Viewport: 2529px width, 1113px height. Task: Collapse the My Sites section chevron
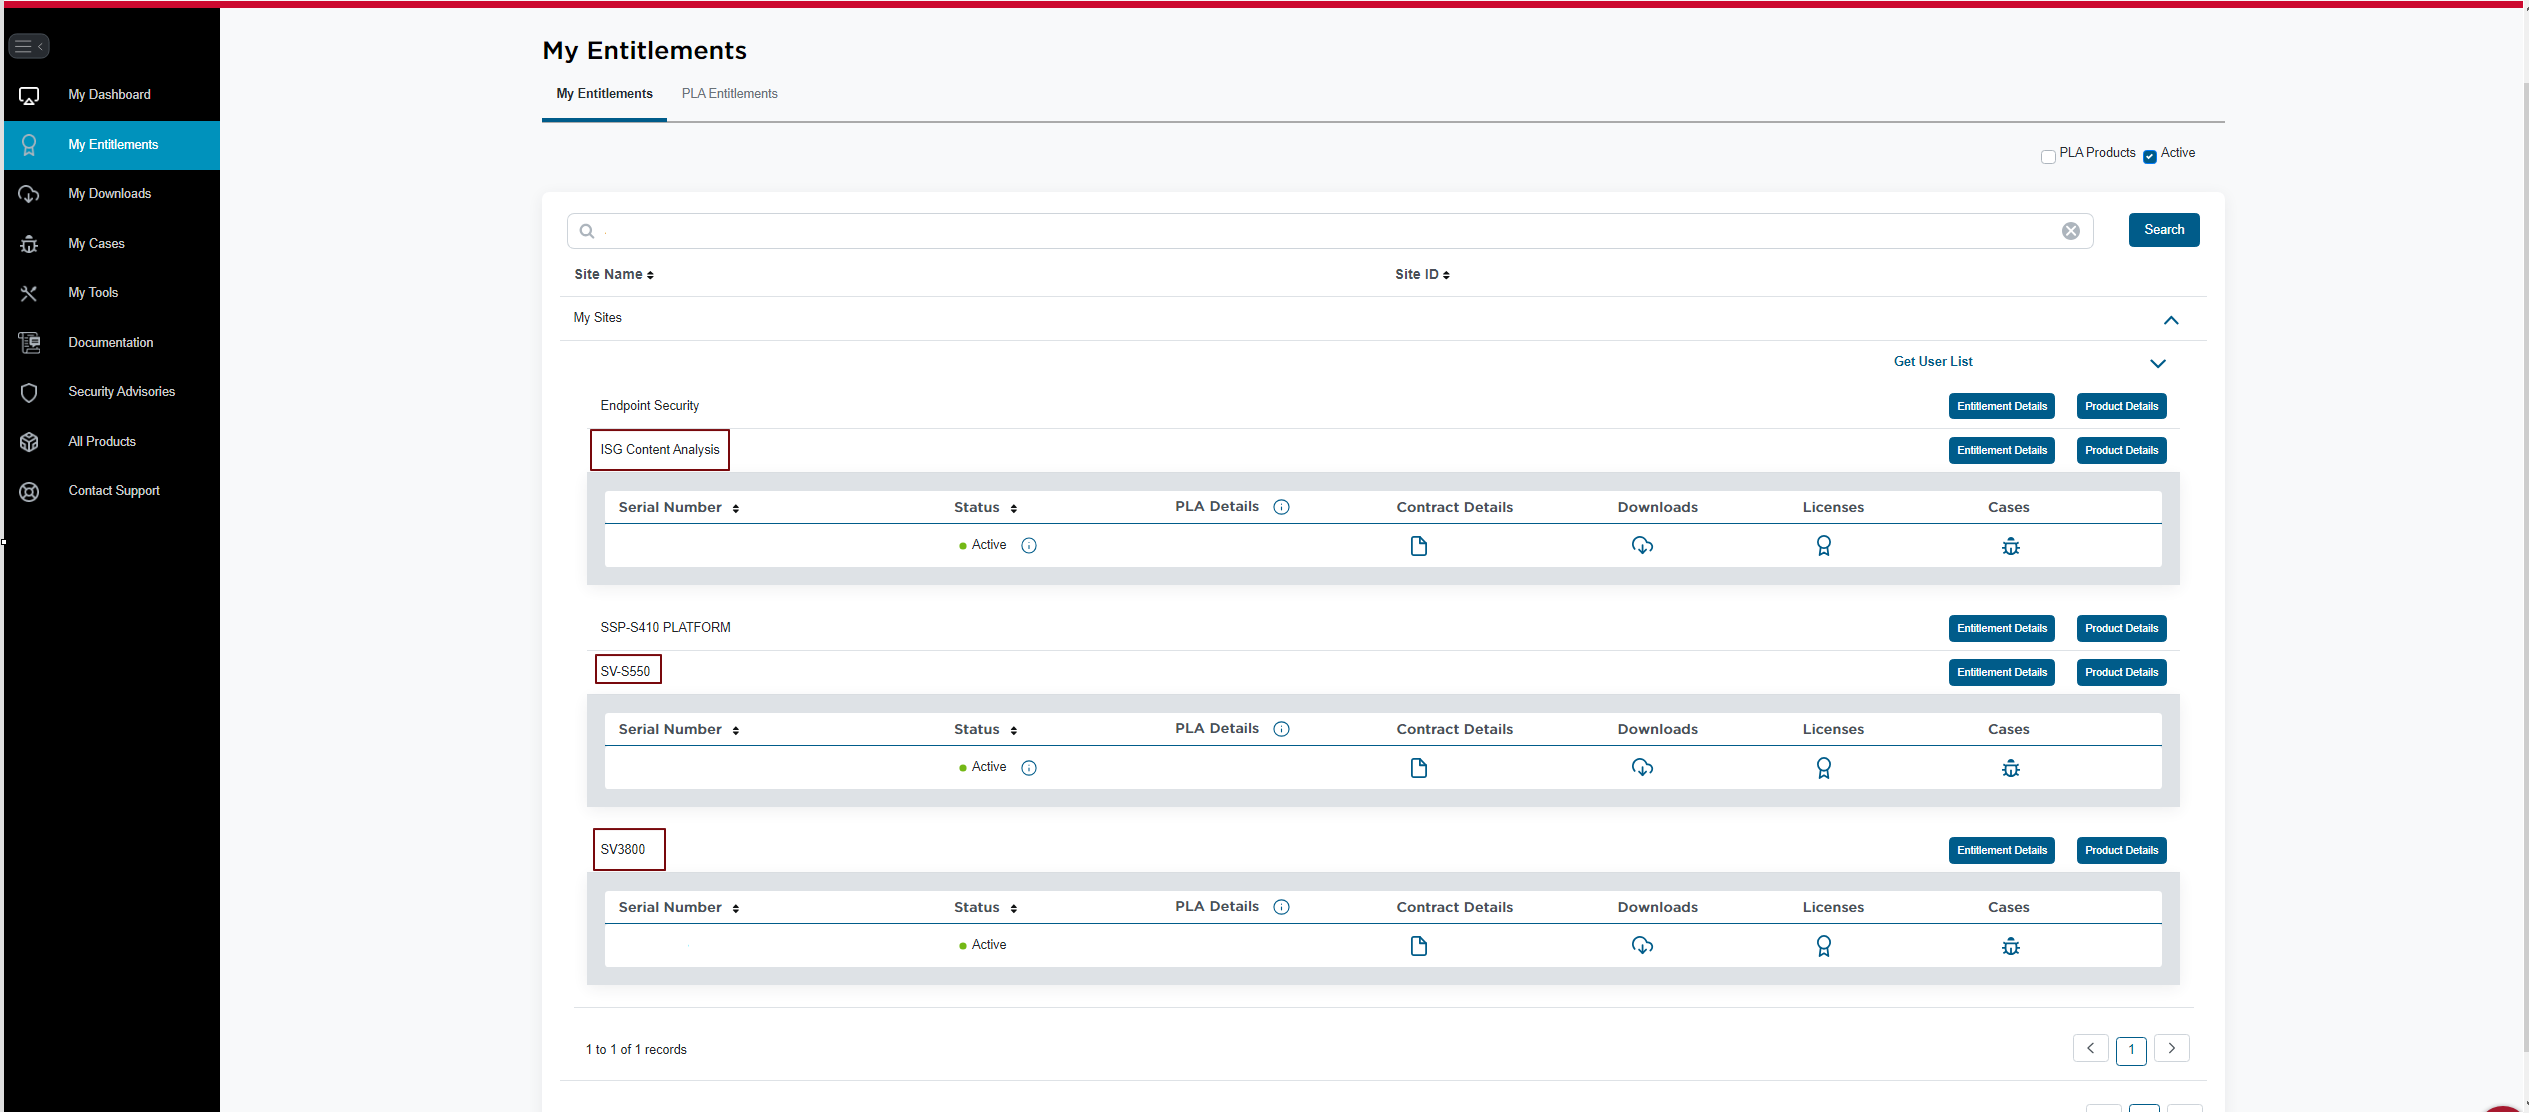tap(2170, 321)
